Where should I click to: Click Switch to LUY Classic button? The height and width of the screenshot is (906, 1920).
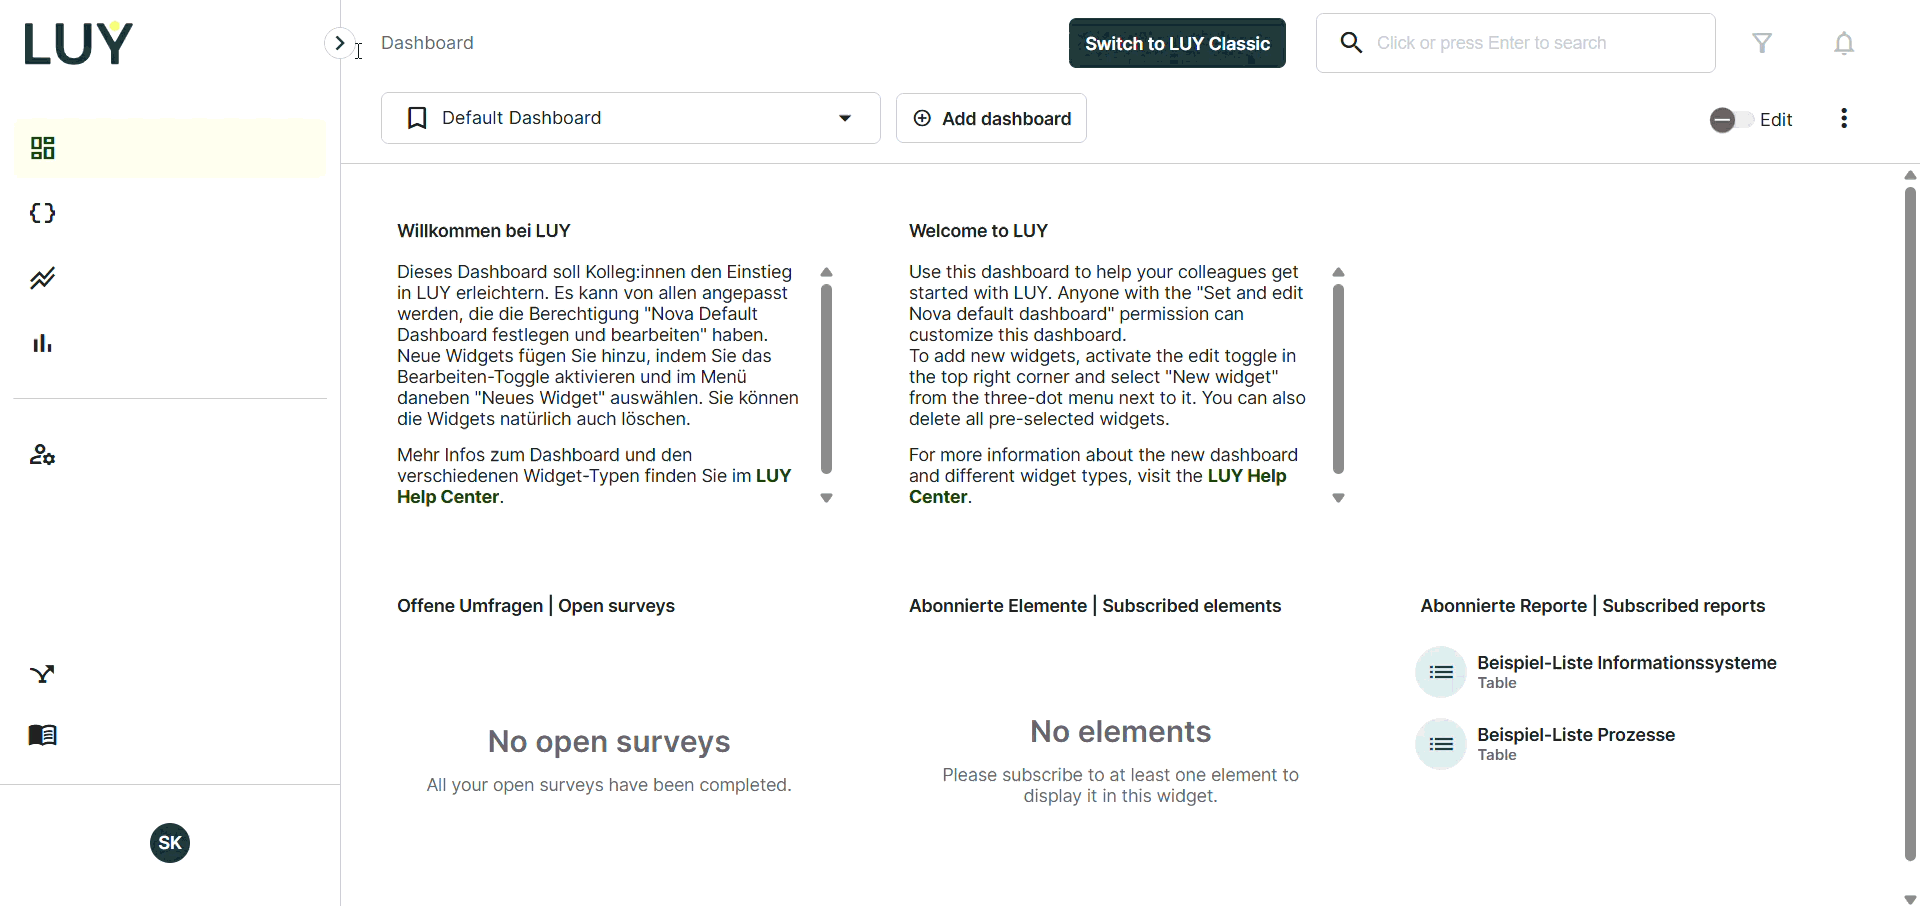(x=1177, y=43)
